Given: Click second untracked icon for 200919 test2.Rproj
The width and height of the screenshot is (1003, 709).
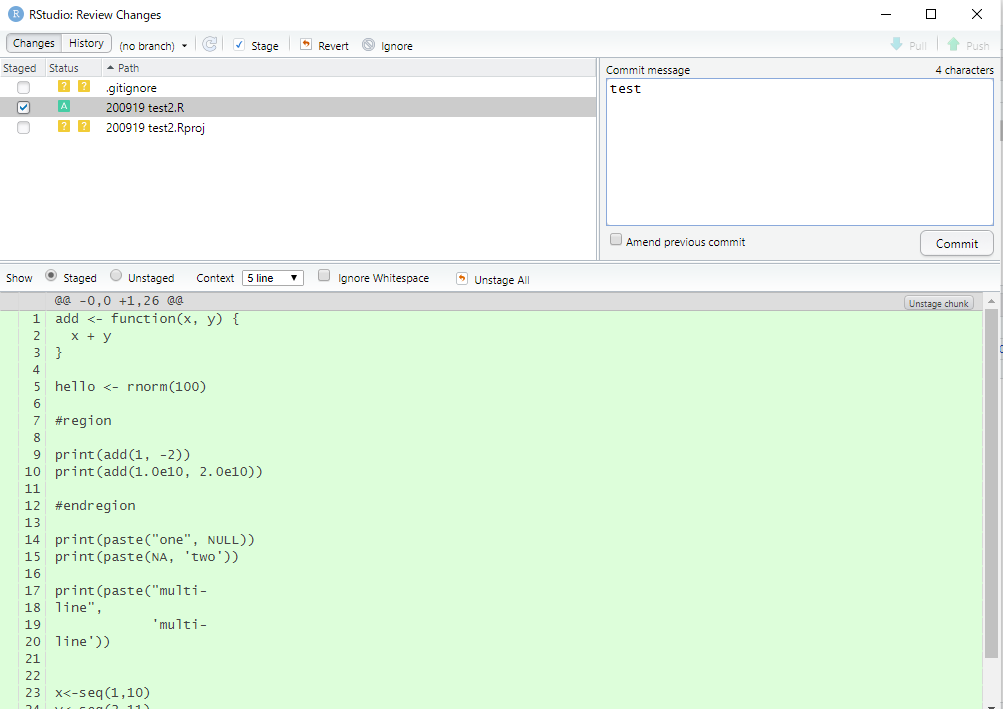Looking at the screenshot, I should pos(84,126).
